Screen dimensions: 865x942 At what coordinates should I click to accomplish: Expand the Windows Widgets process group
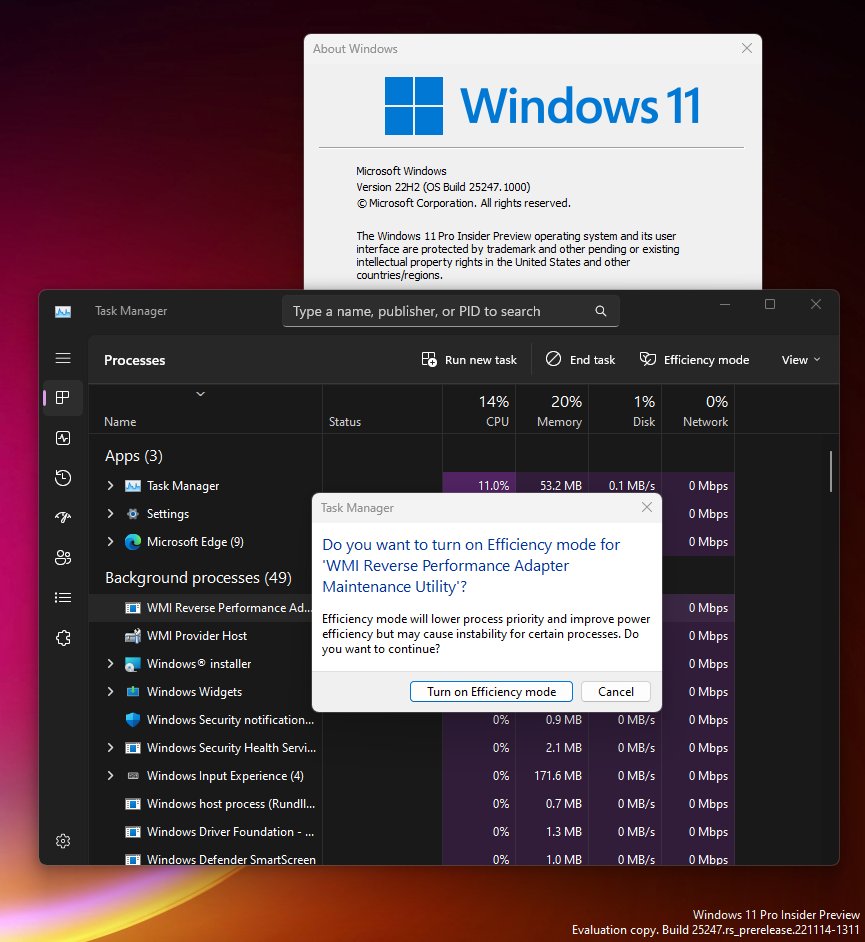point(110,691)
